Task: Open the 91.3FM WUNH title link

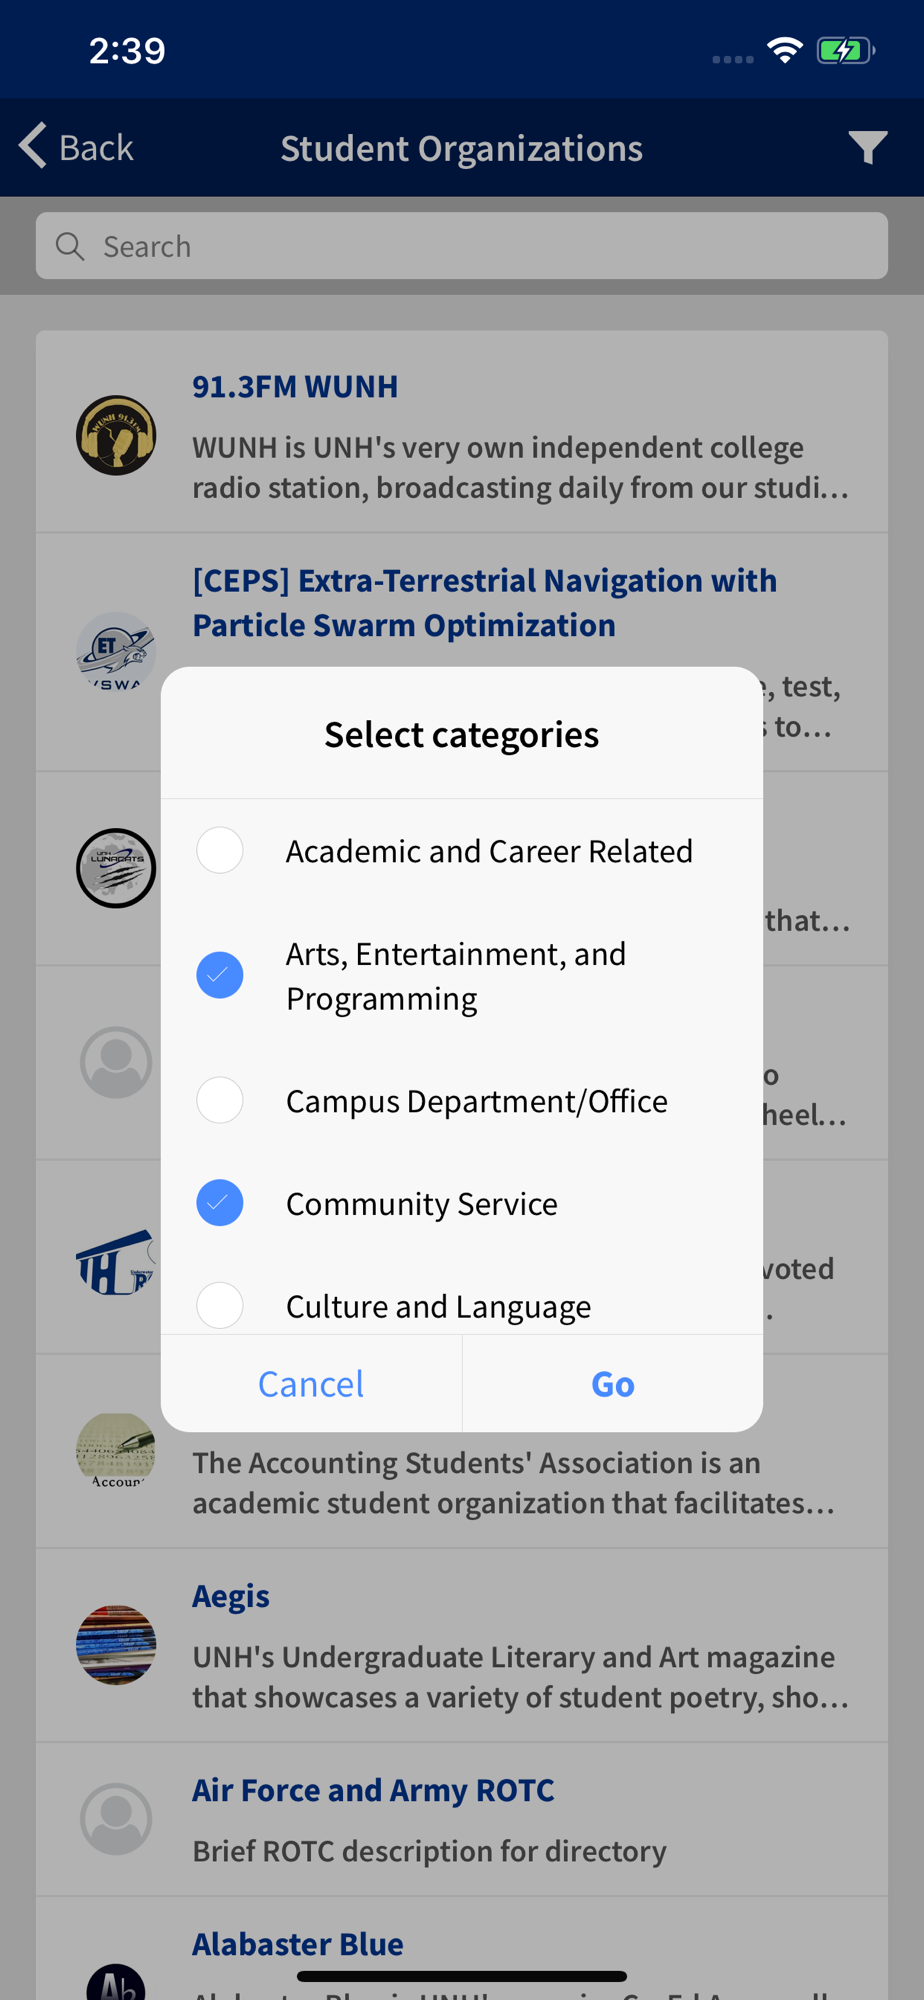Action: [295, 386]
